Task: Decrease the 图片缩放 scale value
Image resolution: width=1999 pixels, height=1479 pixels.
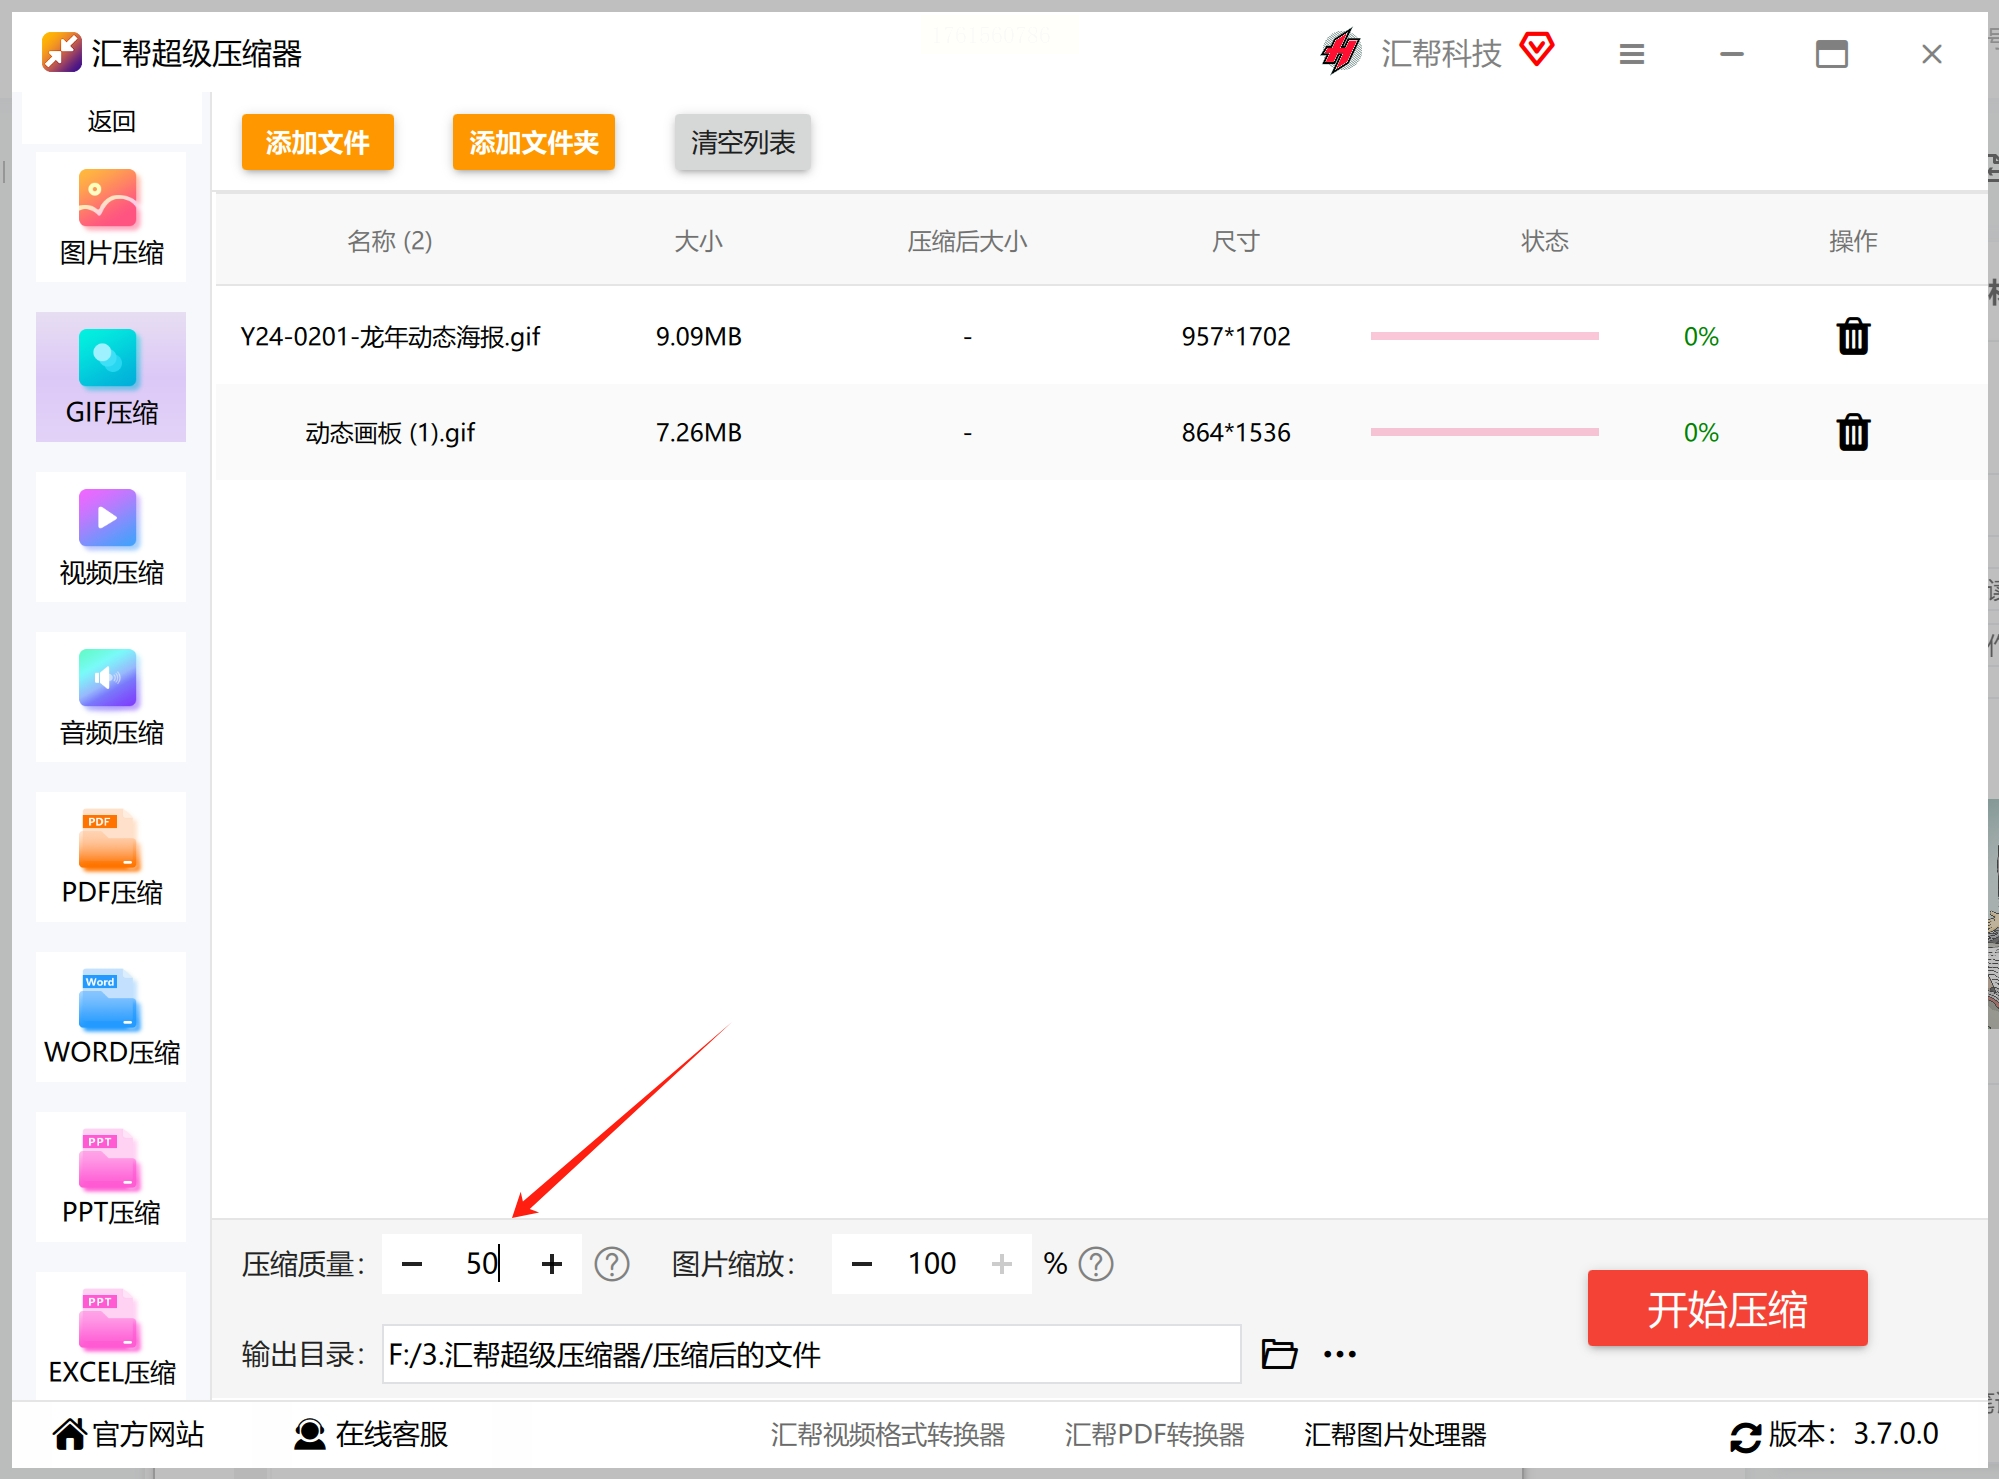Action: click(x=861, y=1264)
